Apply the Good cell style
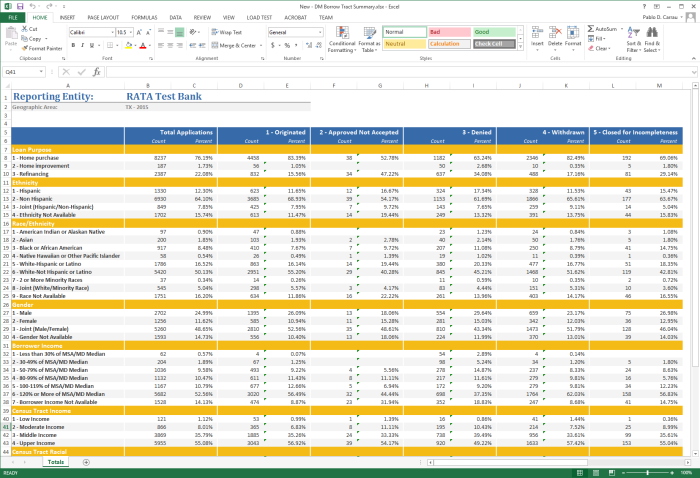This screenshot has height=478, width=700. 494,32
